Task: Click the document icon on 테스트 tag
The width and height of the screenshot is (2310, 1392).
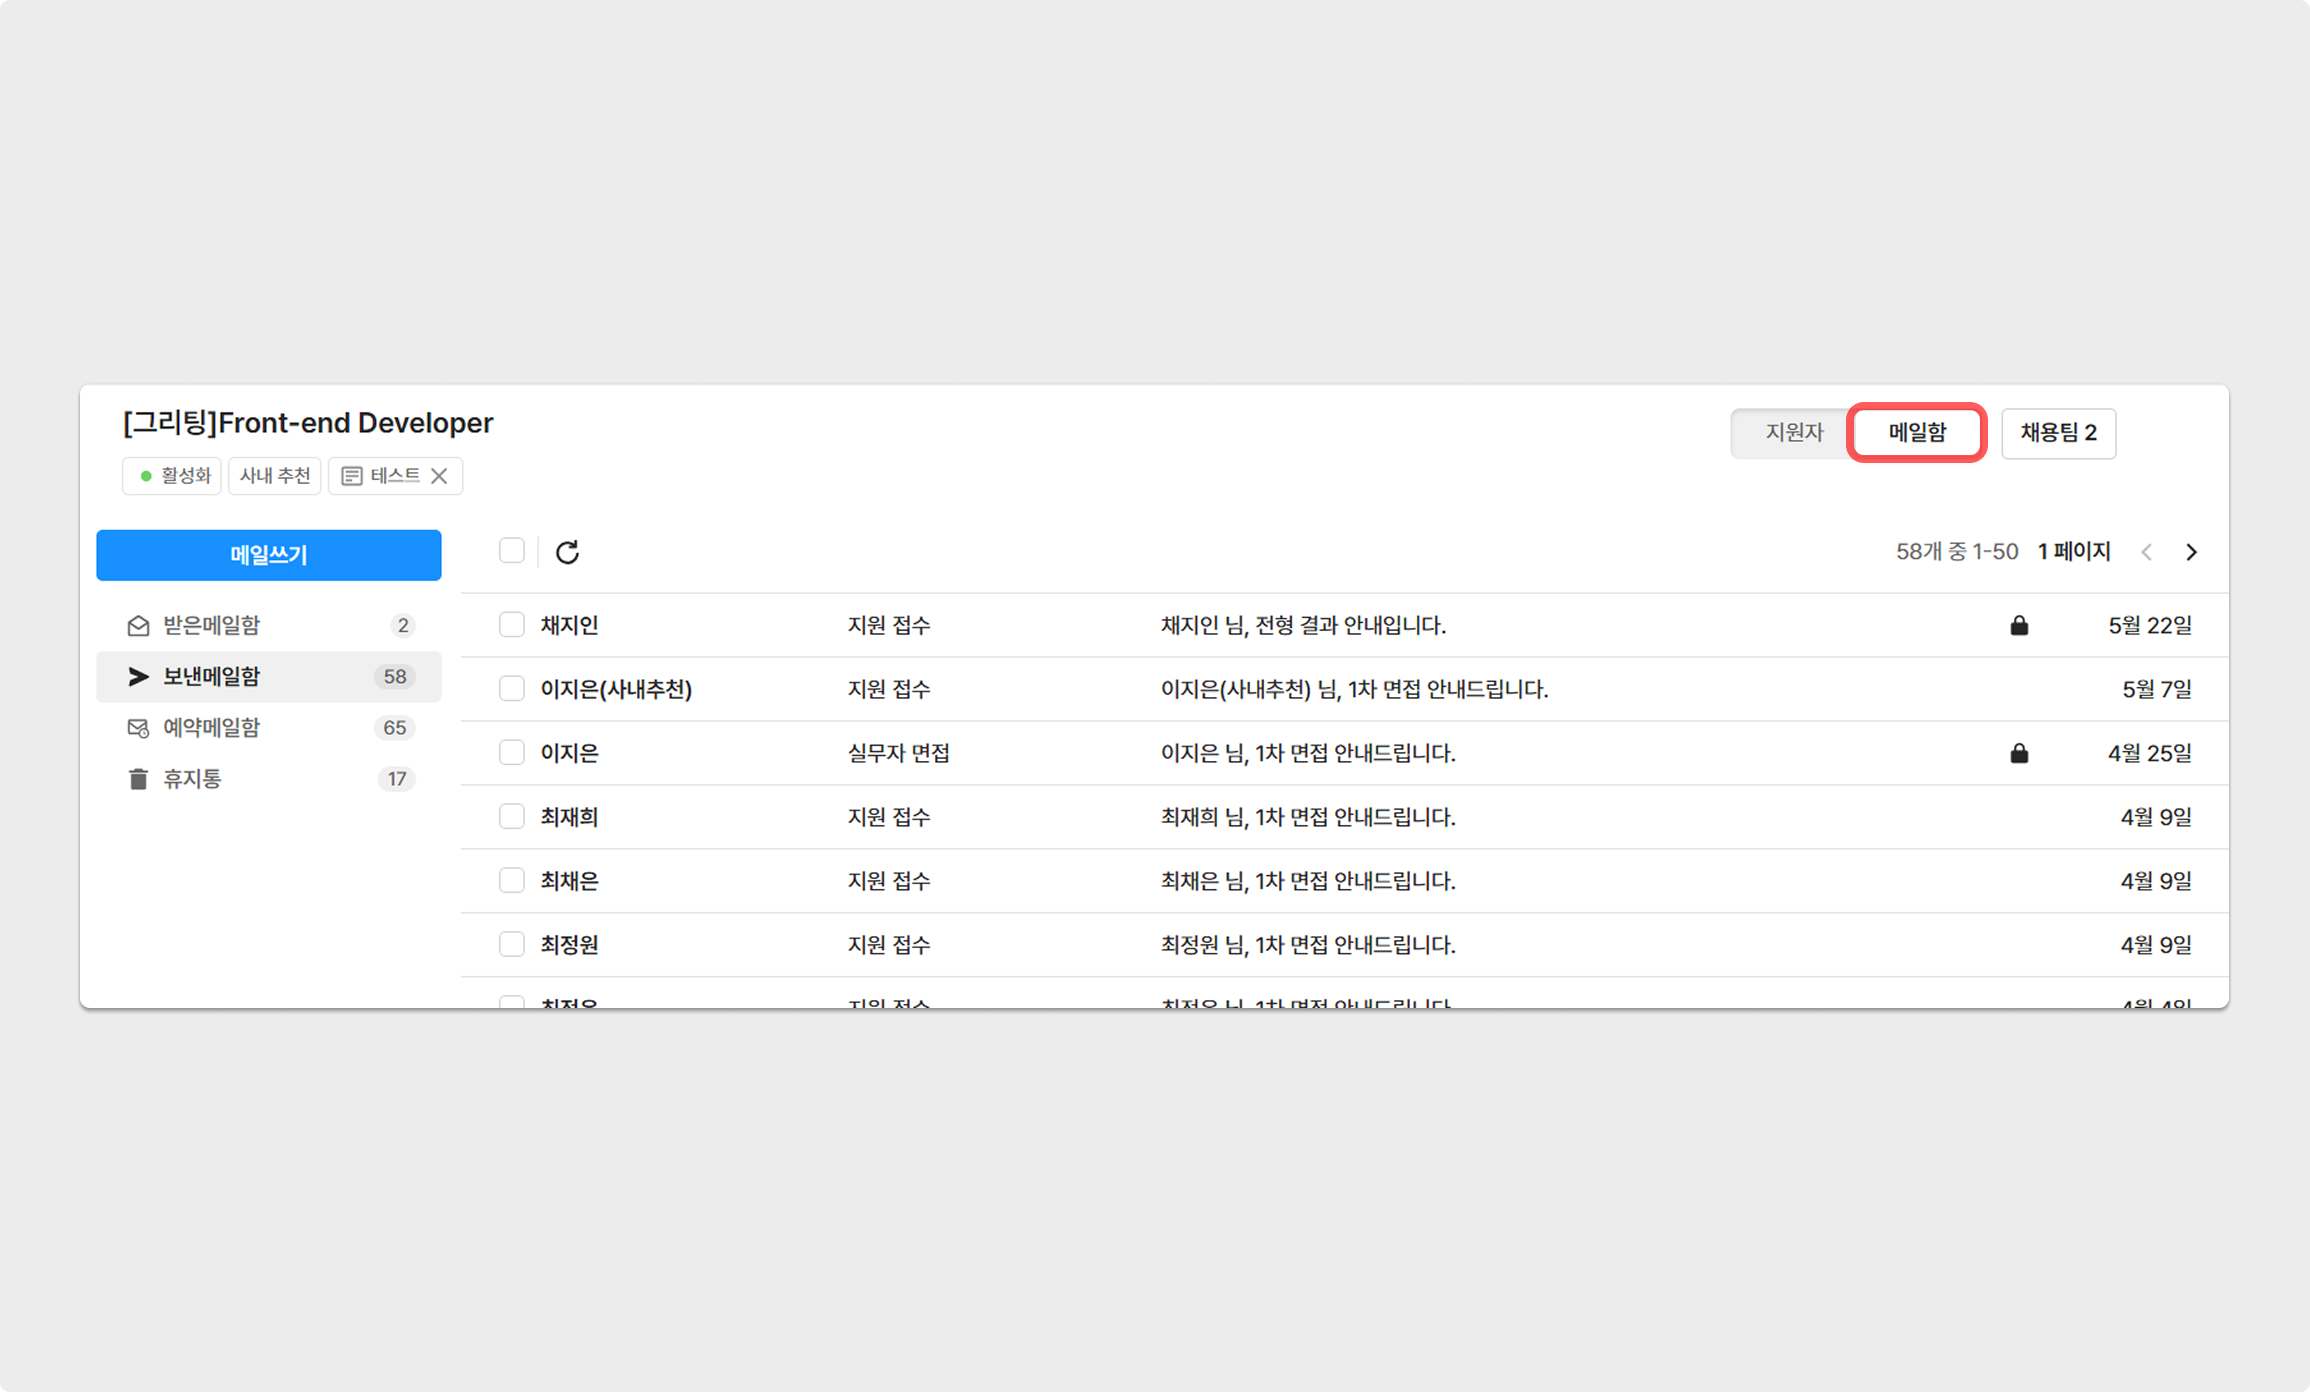Action: 351,476
